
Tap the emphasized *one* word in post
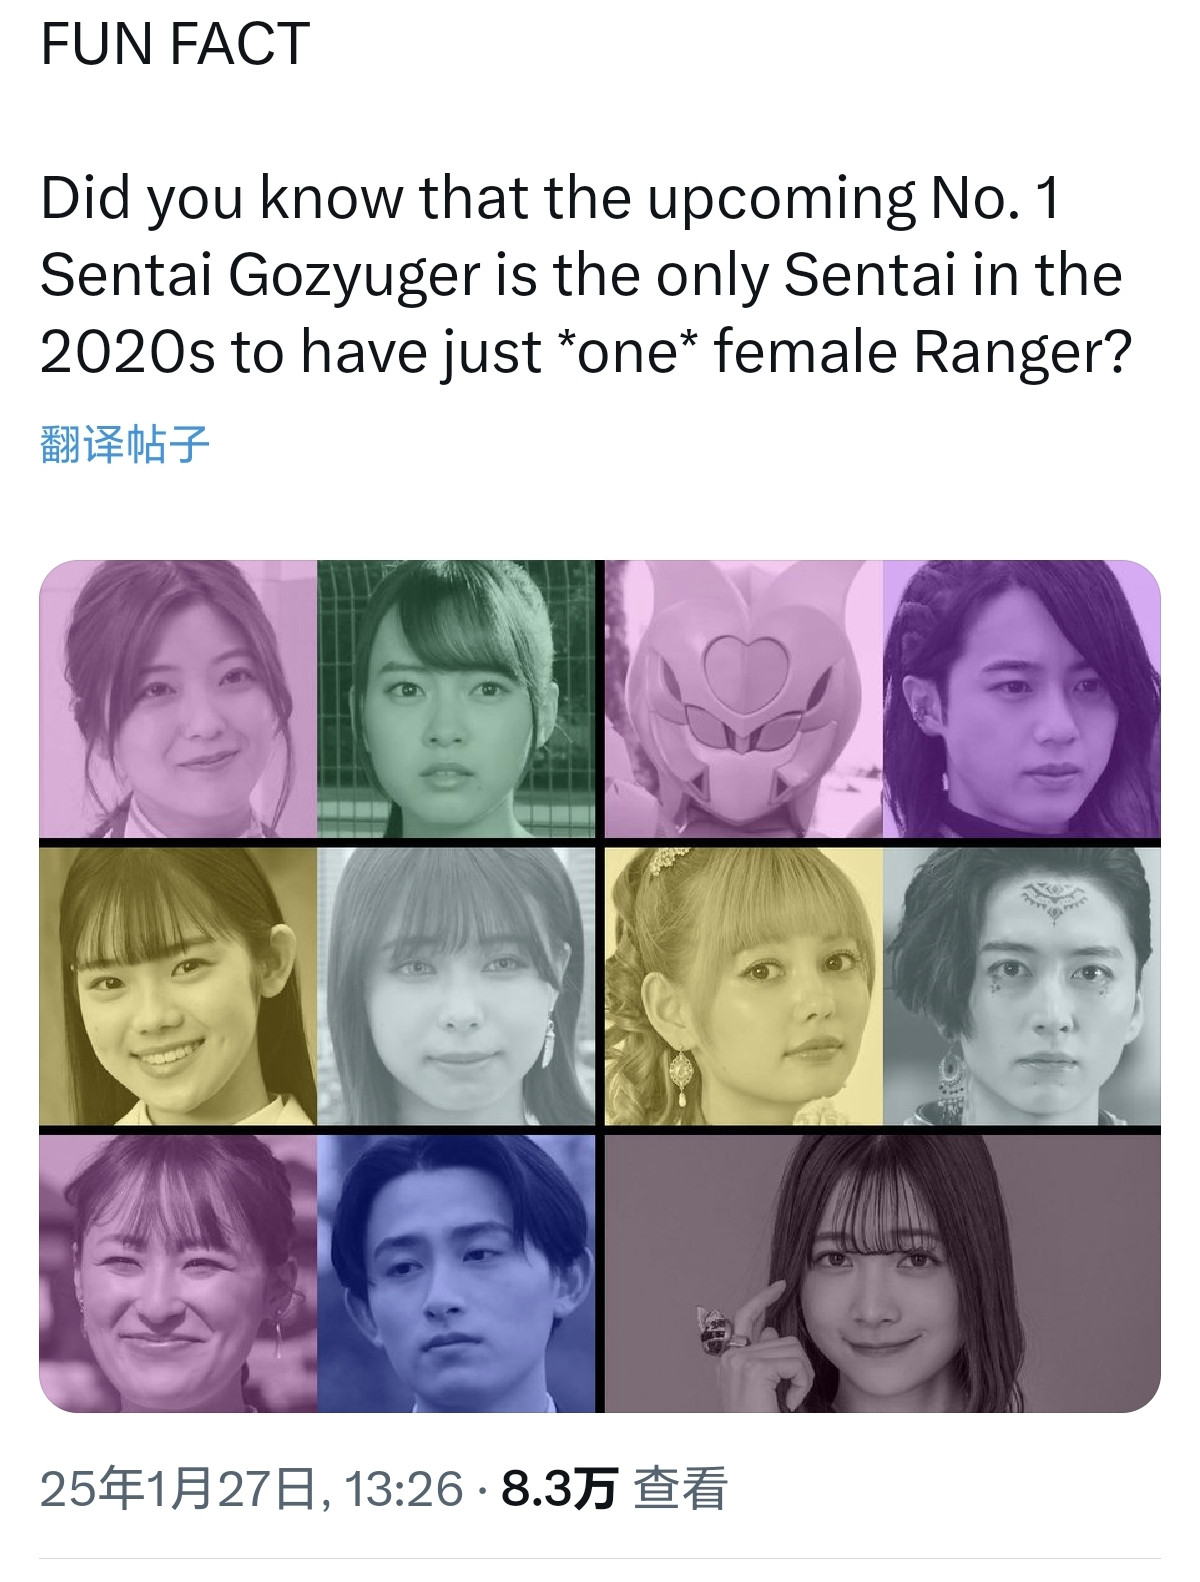[x=623, y=353]
